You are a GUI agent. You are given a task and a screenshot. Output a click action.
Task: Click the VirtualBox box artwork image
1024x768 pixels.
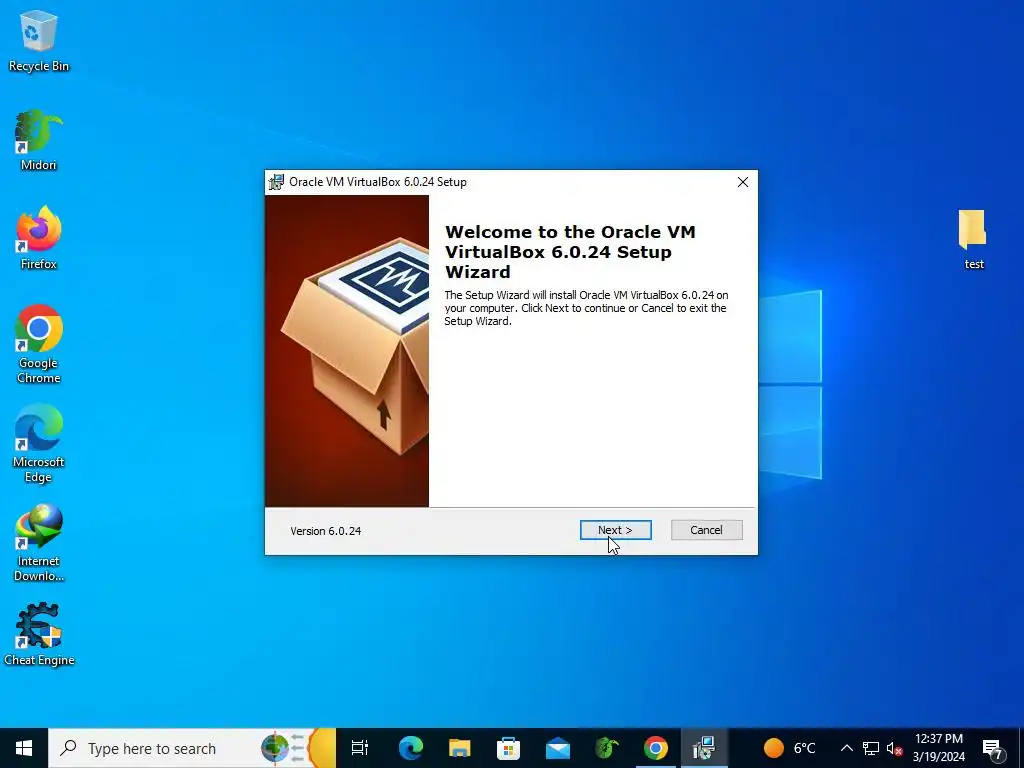(347, 351)
